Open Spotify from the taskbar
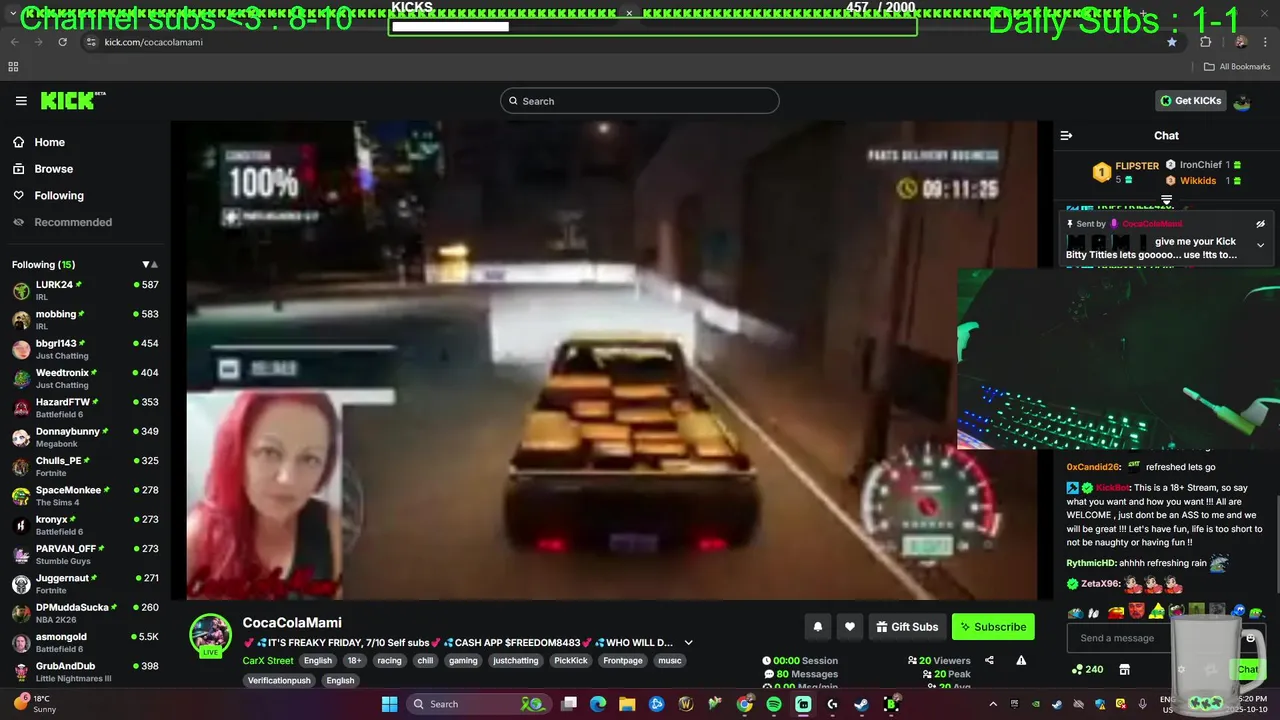The width and height of the screenshot is (1280, 720). 774,704
